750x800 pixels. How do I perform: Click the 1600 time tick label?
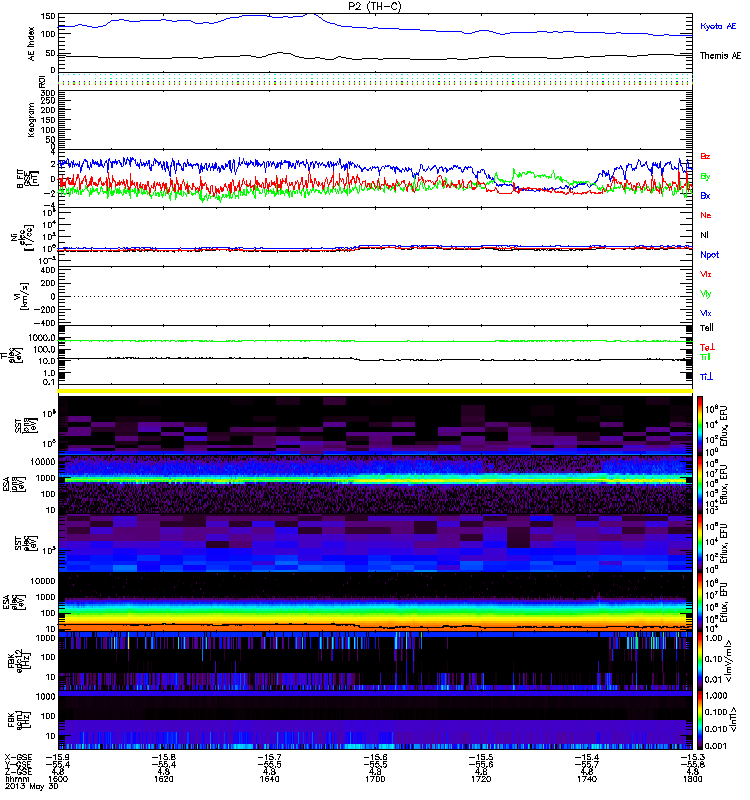[x=58, y=779]
